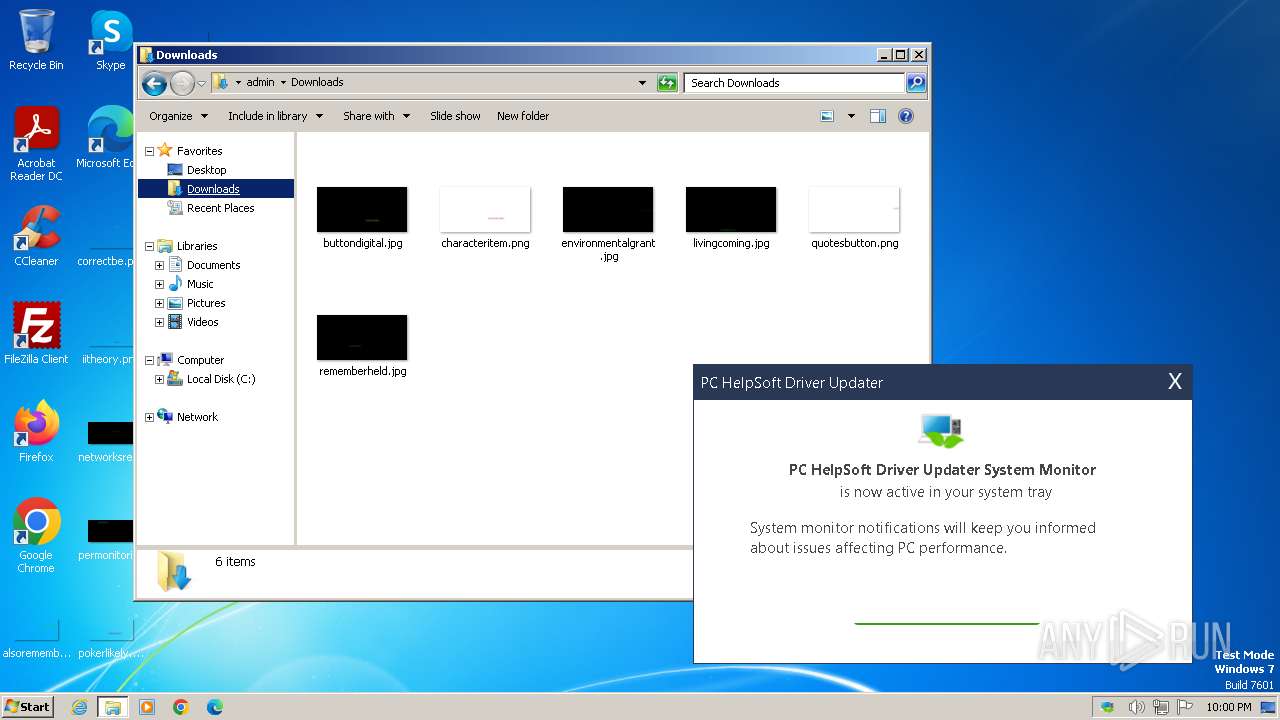Expand the Documents library node

(159, 265)
